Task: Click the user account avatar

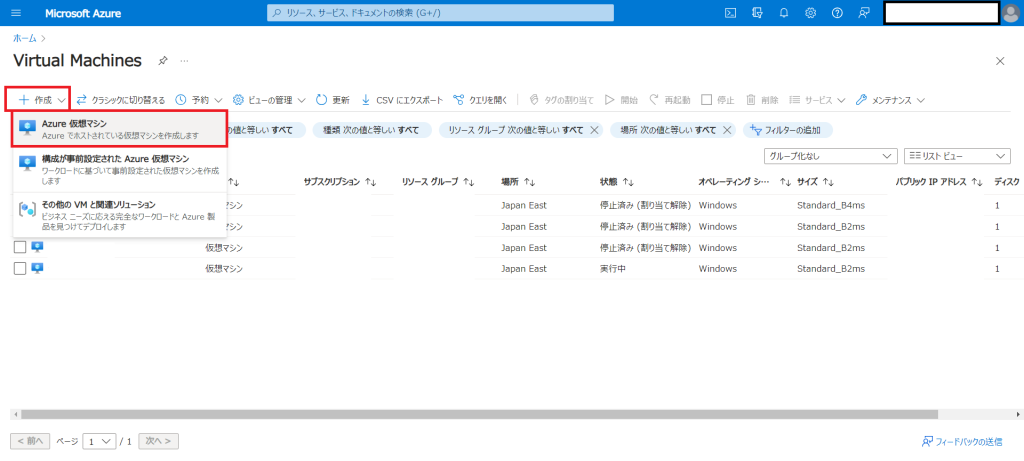Action: (x=1012, y=13)
